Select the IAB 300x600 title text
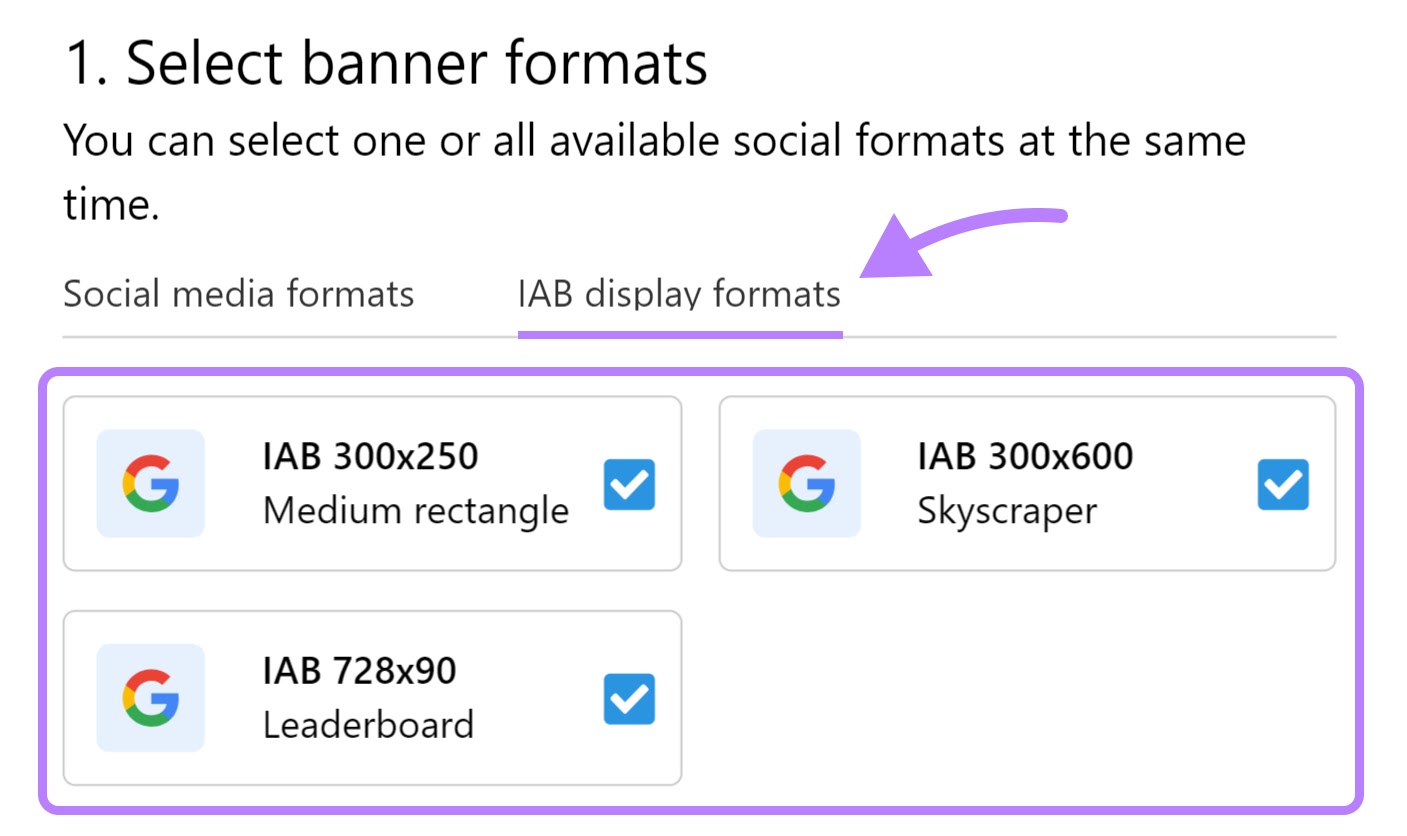This screenshot has width=1407, height=836. click(x=1025, y=457)
